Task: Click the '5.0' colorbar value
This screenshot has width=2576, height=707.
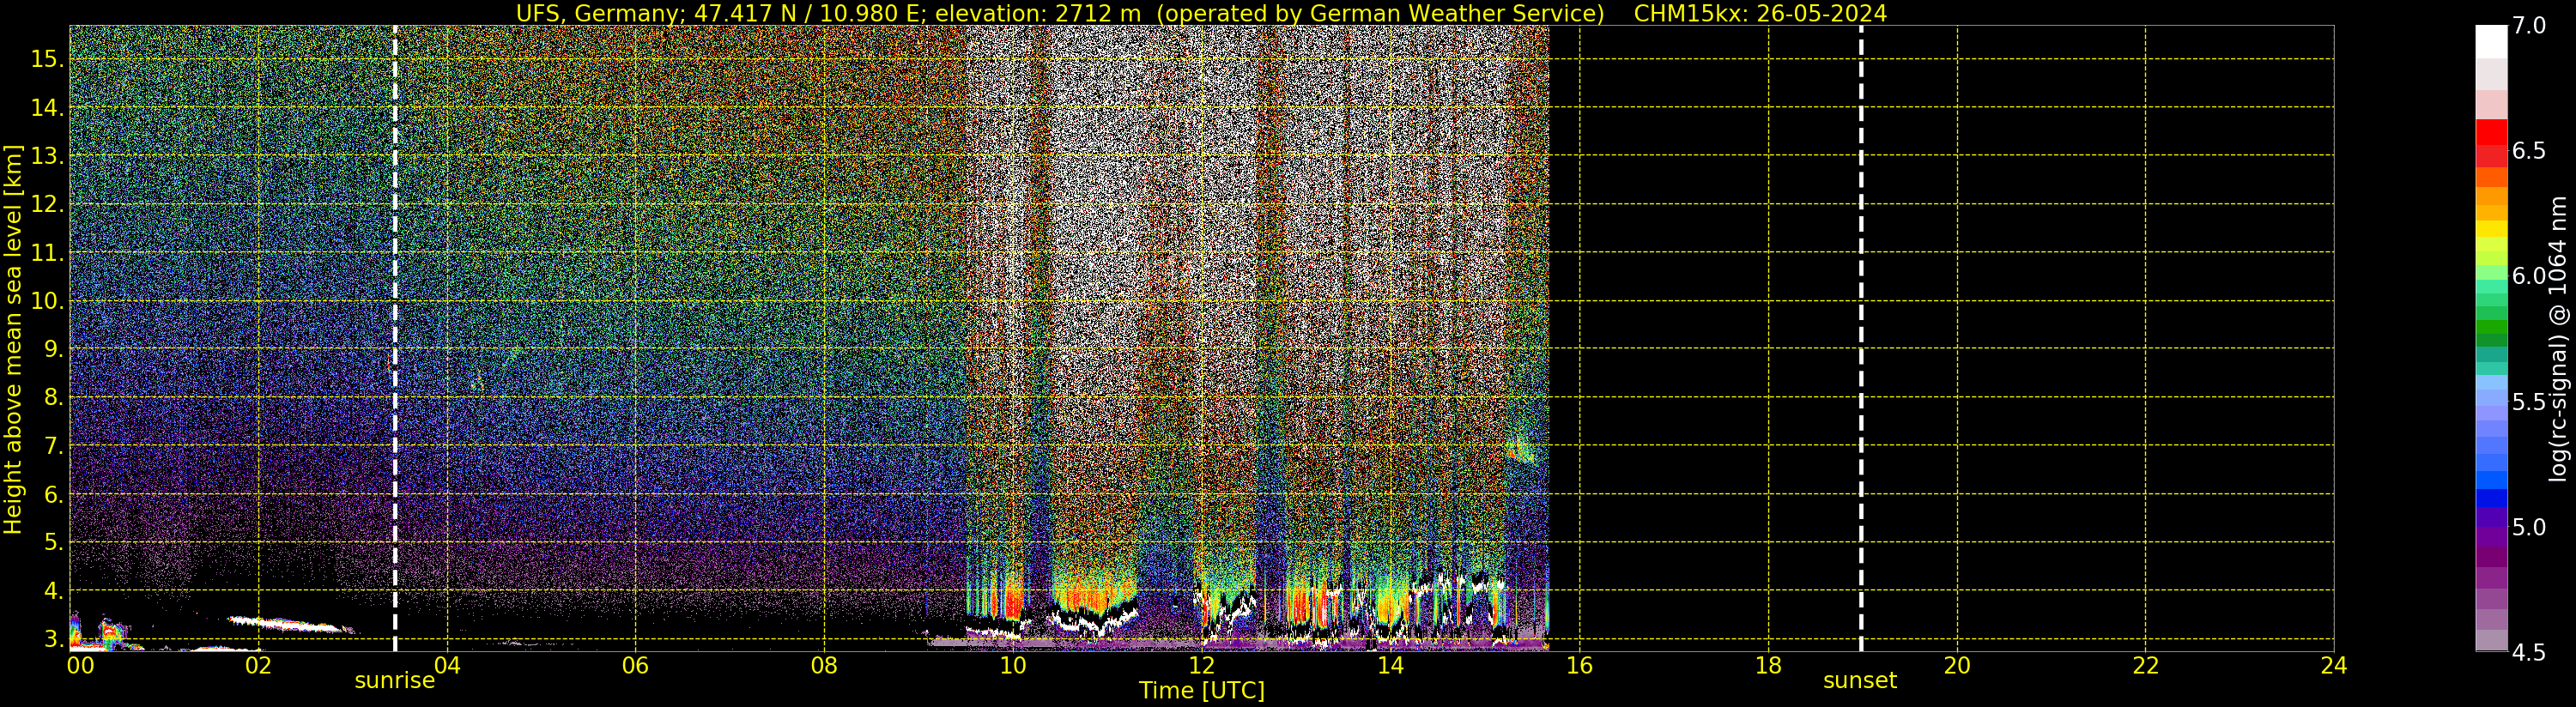Action: click(2529, 527)
